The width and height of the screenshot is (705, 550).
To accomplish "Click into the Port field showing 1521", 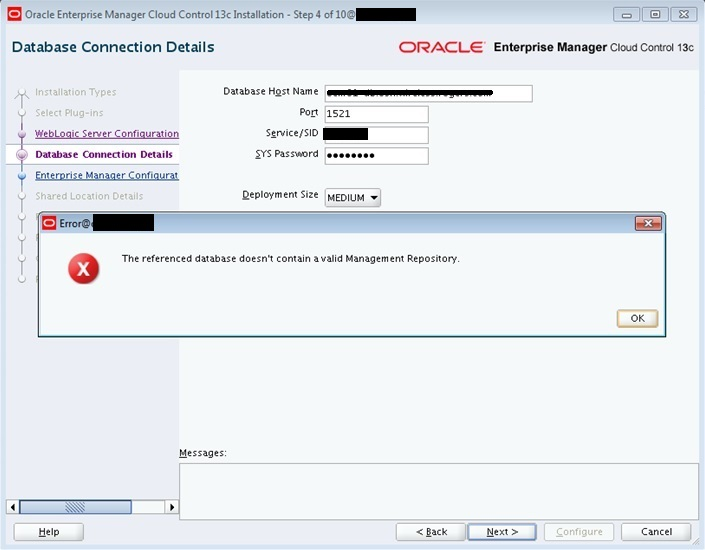I will (x=376, y=114).
